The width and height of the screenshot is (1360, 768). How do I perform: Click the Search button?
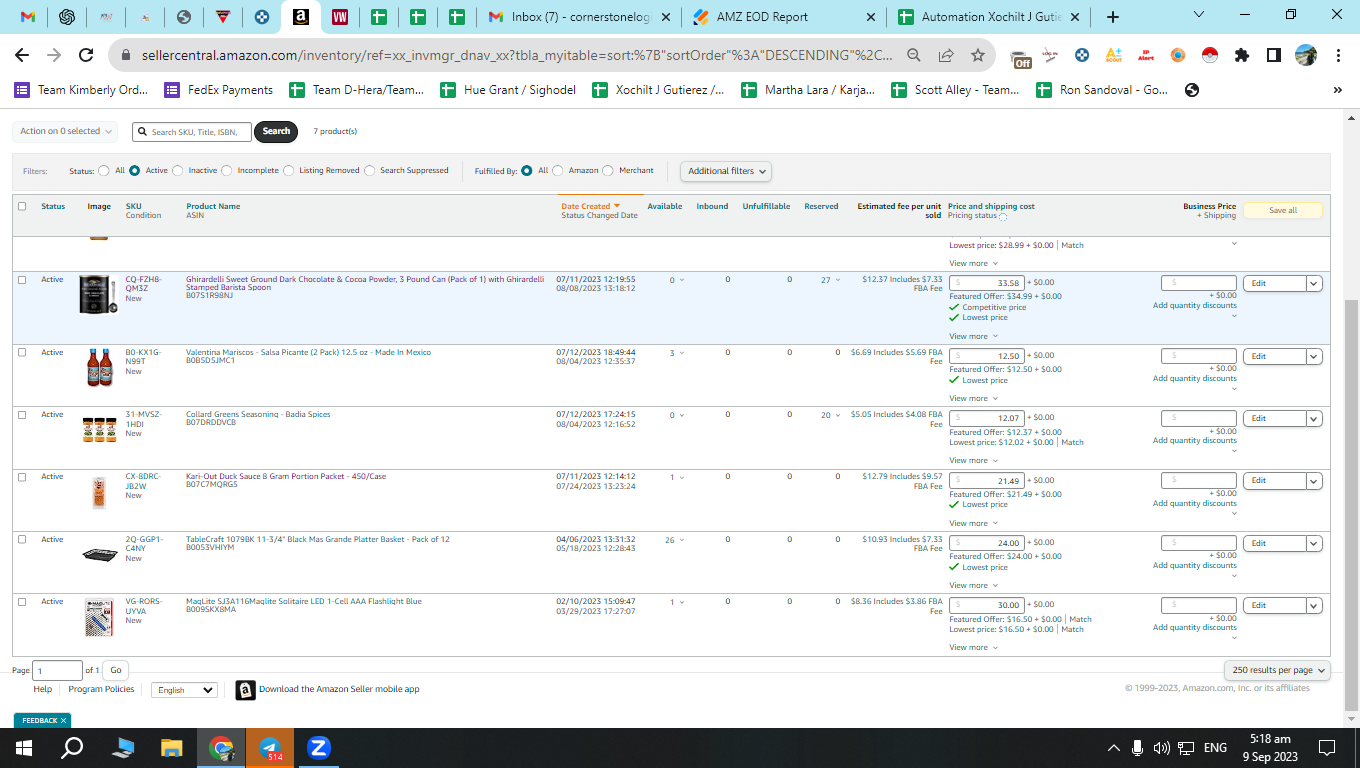(276, 131)
